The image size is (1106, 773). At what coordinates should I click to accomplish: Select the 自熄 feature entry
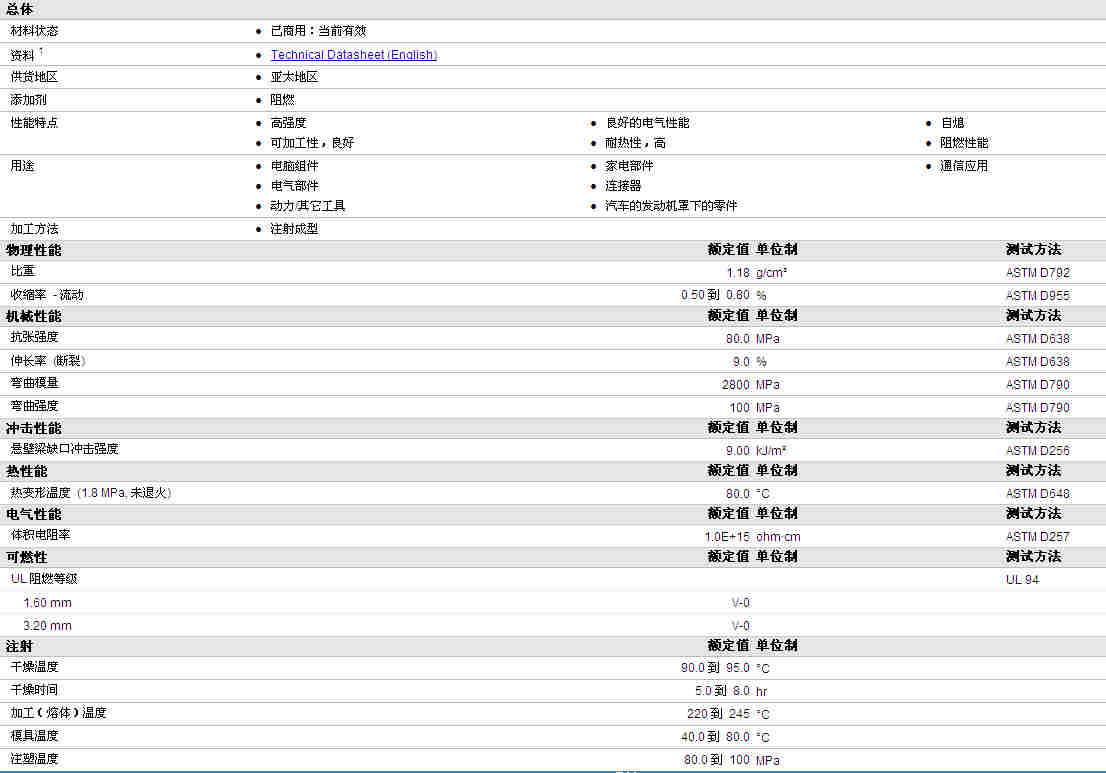tap(952, 123)
